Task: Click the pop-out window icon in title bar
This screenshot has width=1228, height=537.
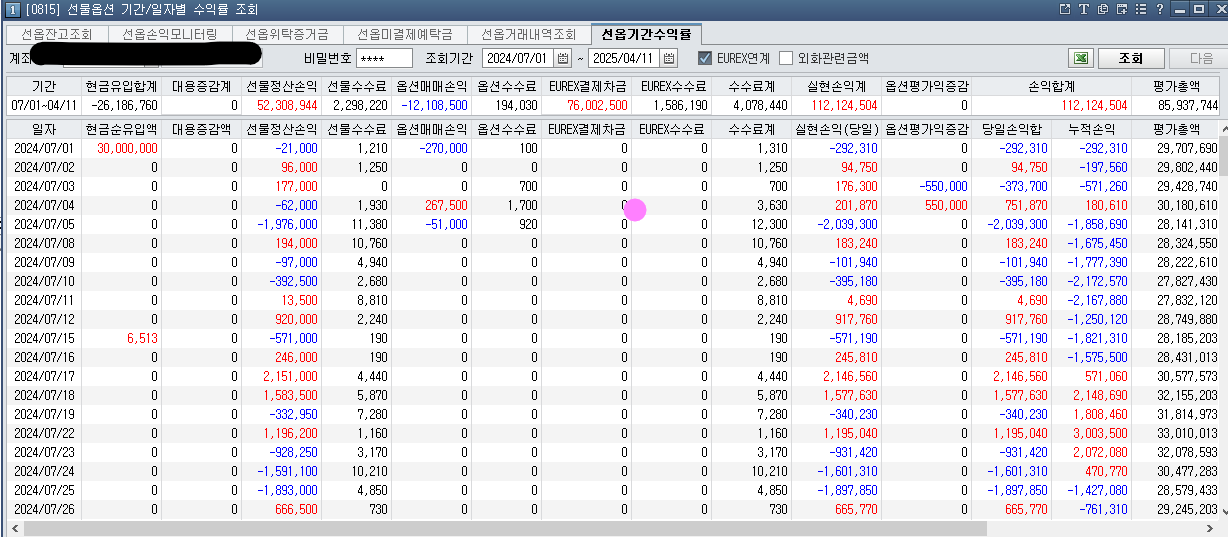Action: (1065, 9)
